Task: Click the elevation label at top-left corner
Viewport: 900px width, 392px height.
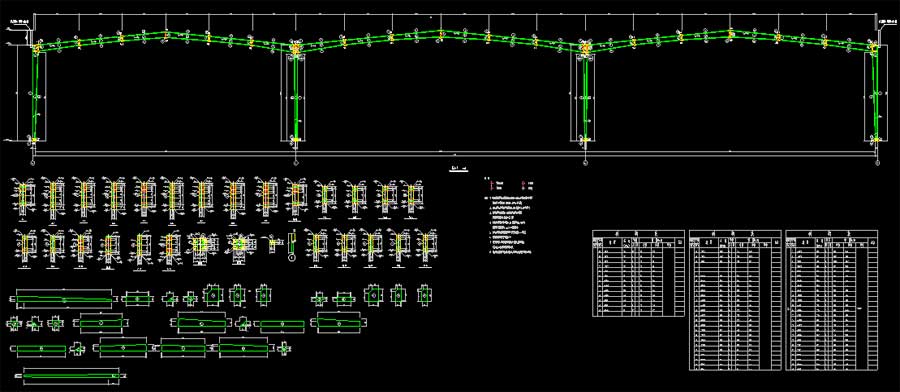Action: click(x=20, y=23)
